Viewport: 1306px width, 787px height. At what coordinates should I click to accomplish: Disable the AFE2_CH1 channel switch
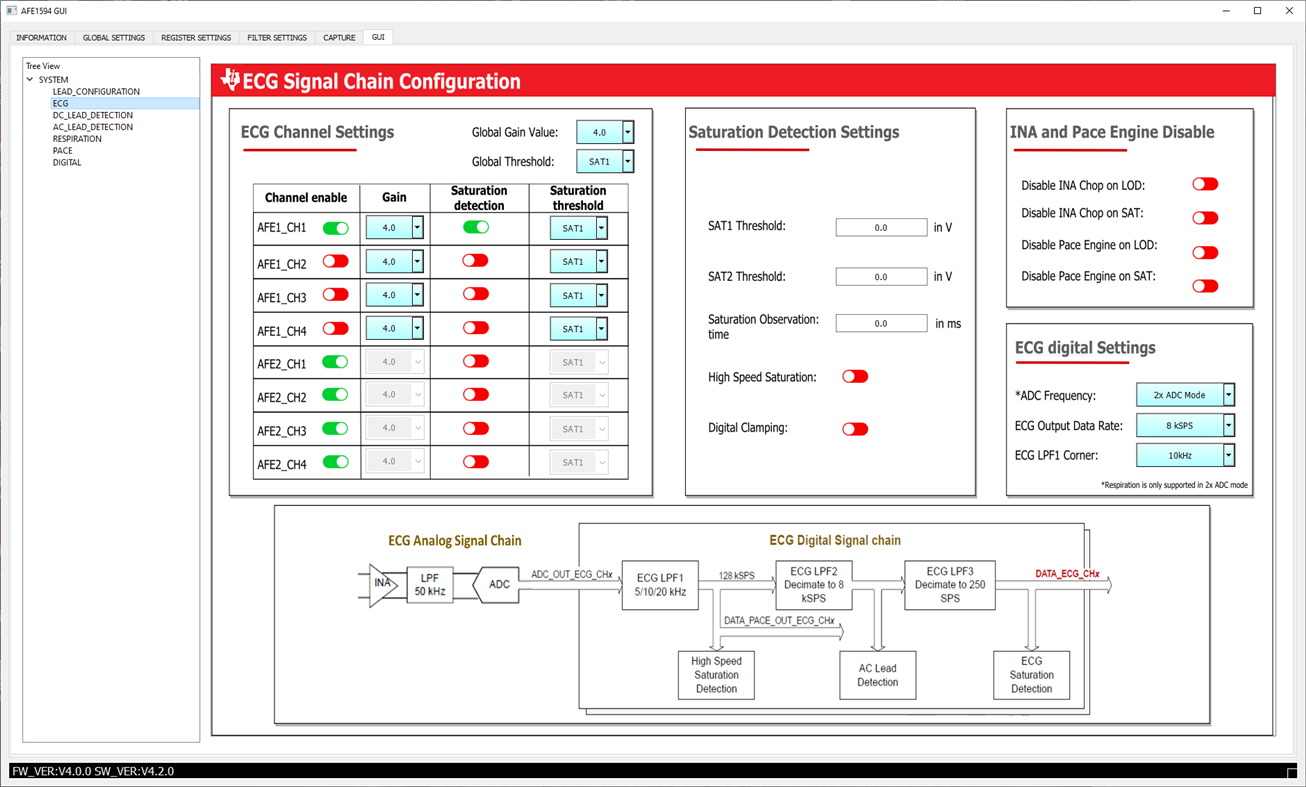336,362
